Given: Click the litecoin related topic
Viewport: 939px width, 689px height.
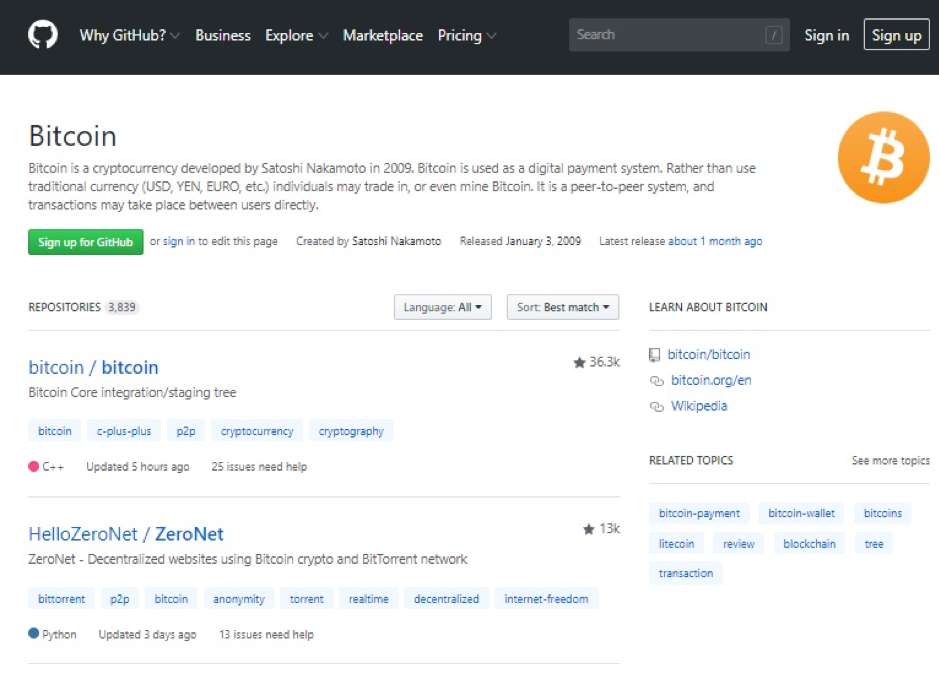Looking at the screenshot, I should (676, 544).
